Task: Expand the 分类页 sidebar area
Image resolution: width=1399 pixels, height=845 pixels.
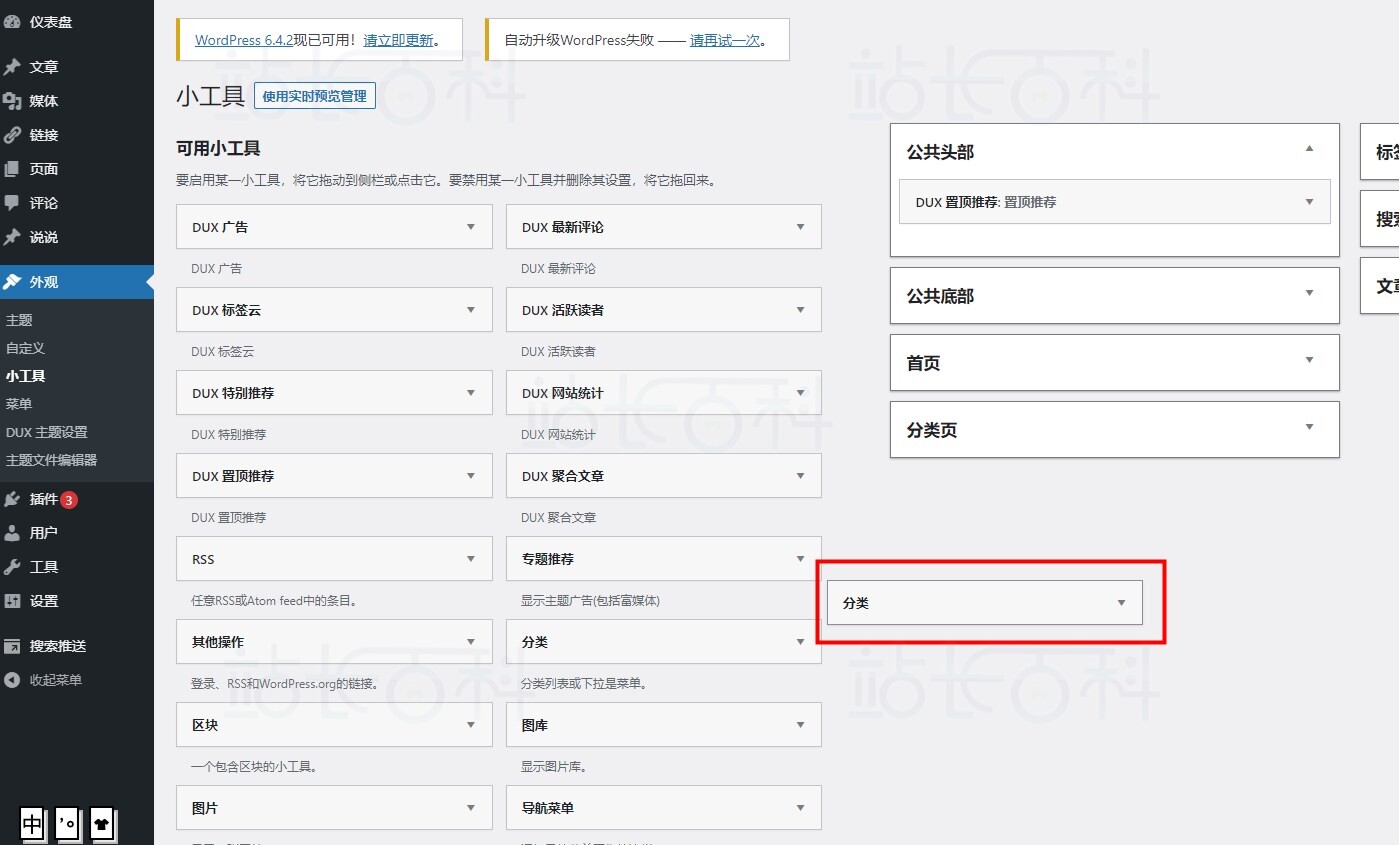Action: pos(1310,427)
